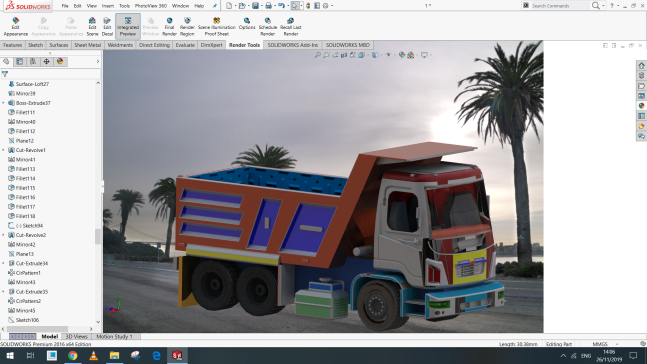
Task: Open File Explorer tab in task pane
Action: pos(641,86)
